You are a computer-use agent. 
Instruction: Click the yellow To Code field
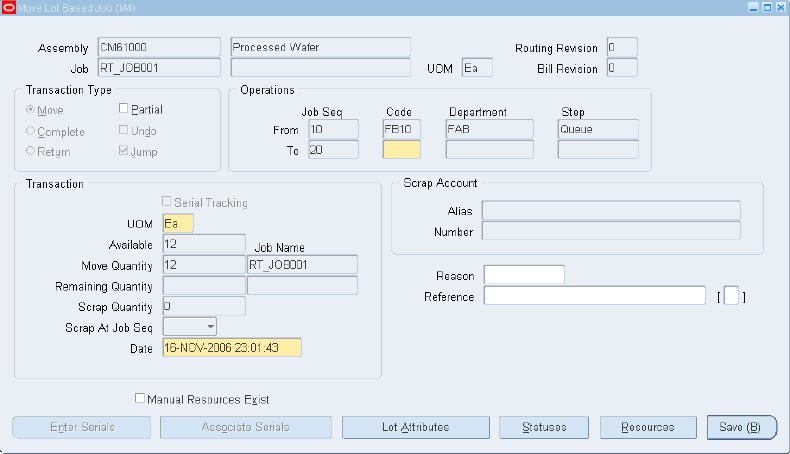402,150
